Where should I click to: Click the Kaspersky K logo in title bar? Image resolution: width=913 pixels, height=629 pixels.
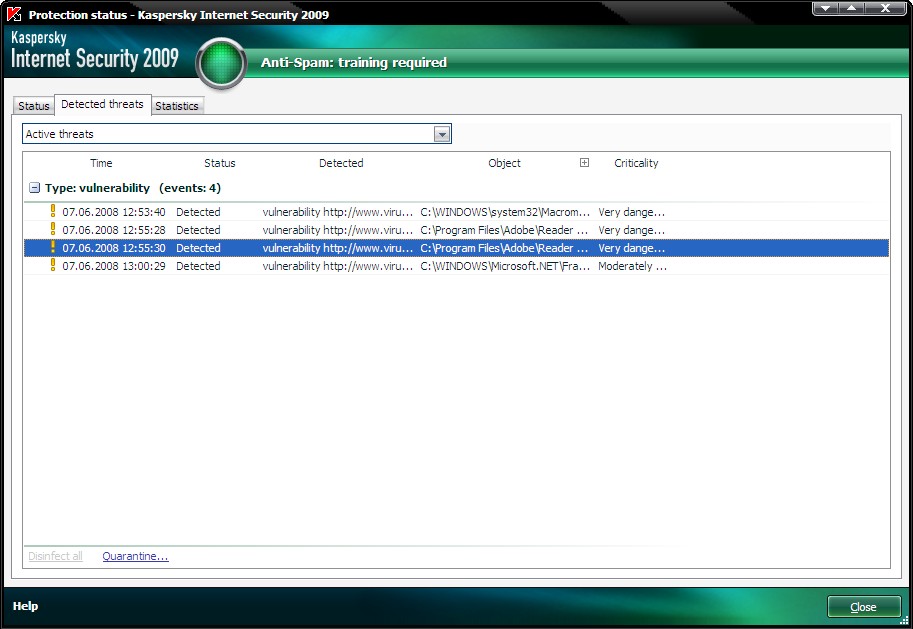click(x=14, y=15)
